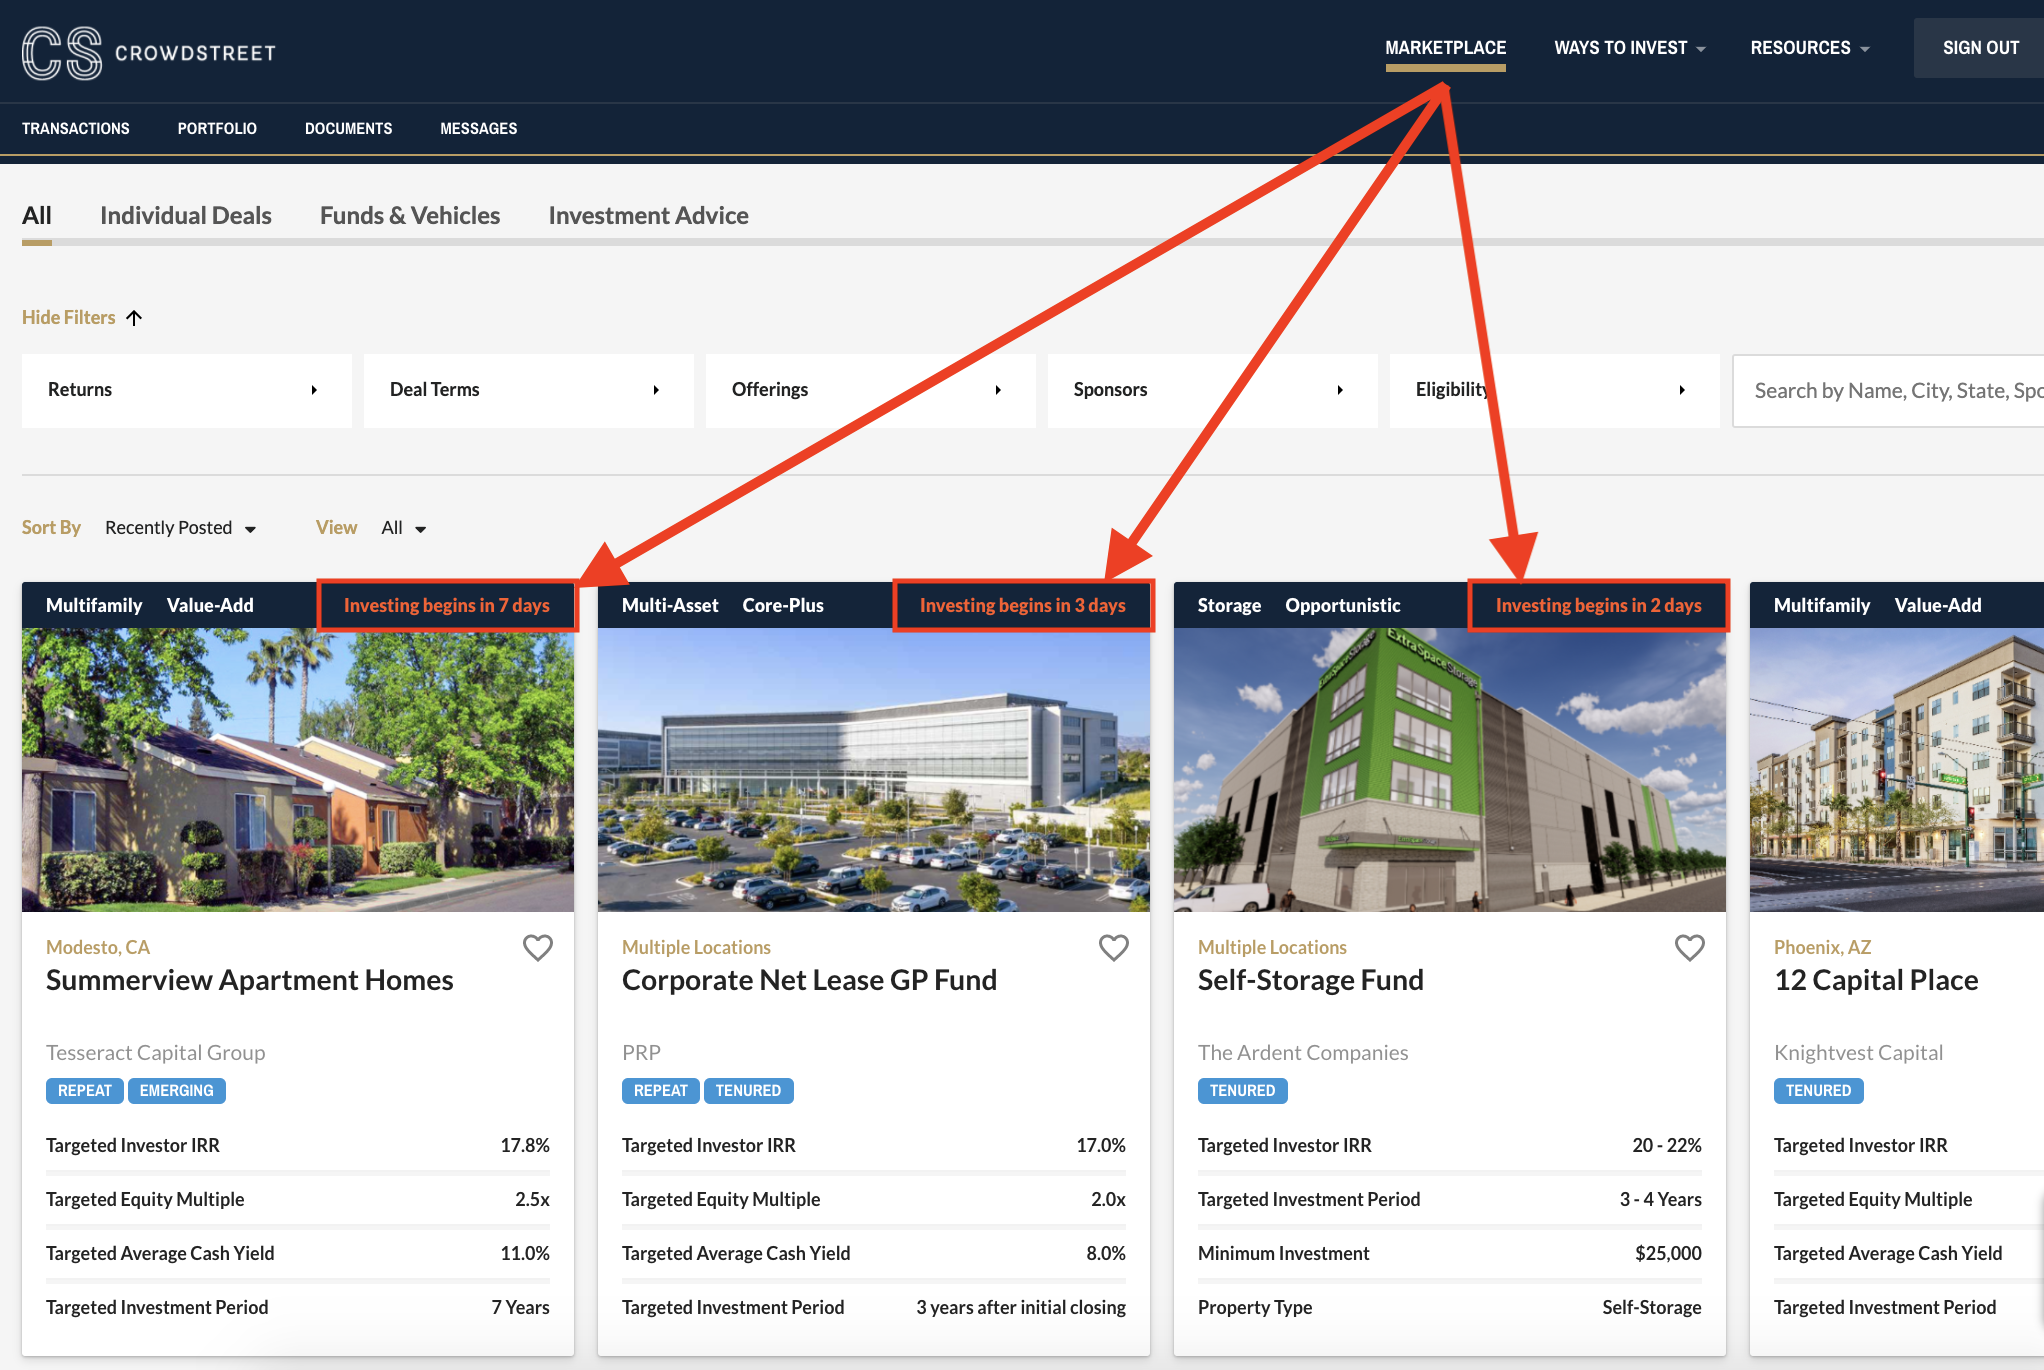Click the EMERGING badge on Summerview
The image size is (2044, 1370).
click(177, 1090)
